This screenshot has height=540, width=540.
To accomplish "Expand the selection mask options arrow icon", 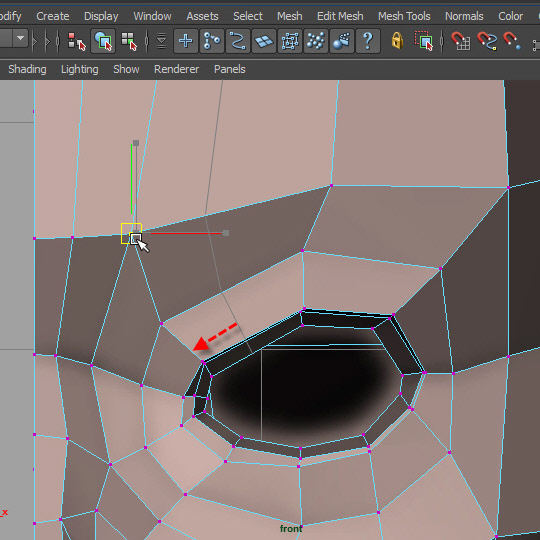I will 161,41.
